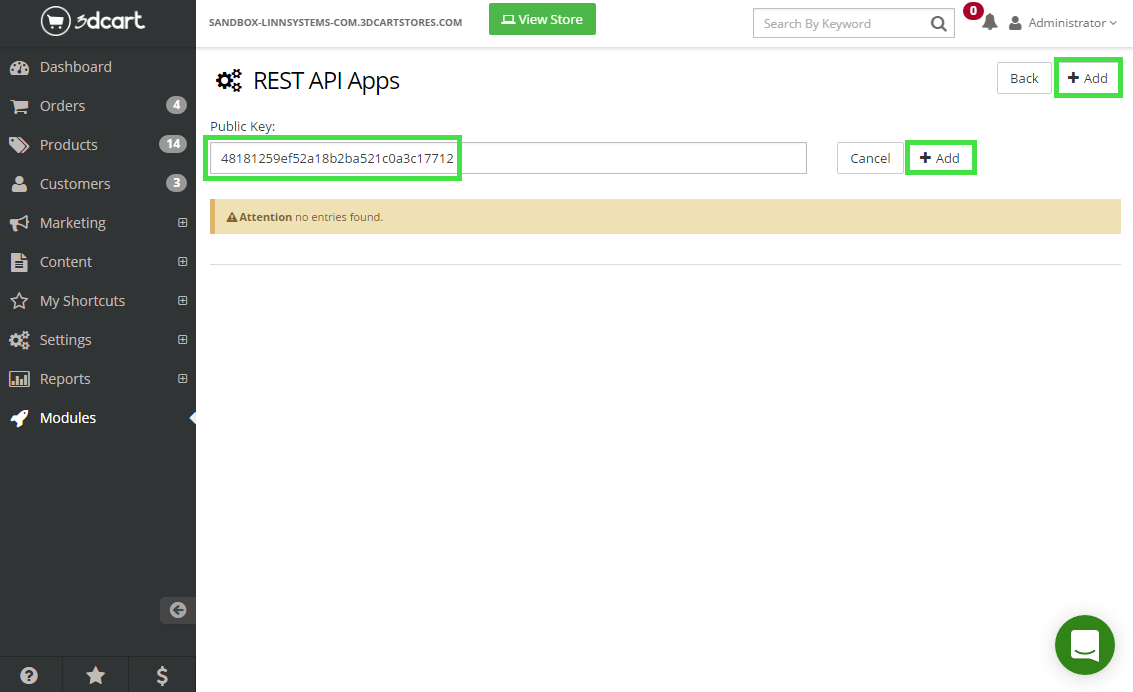Focus the Public Key input field
The image size is (1133, 692).
point(508,158)
